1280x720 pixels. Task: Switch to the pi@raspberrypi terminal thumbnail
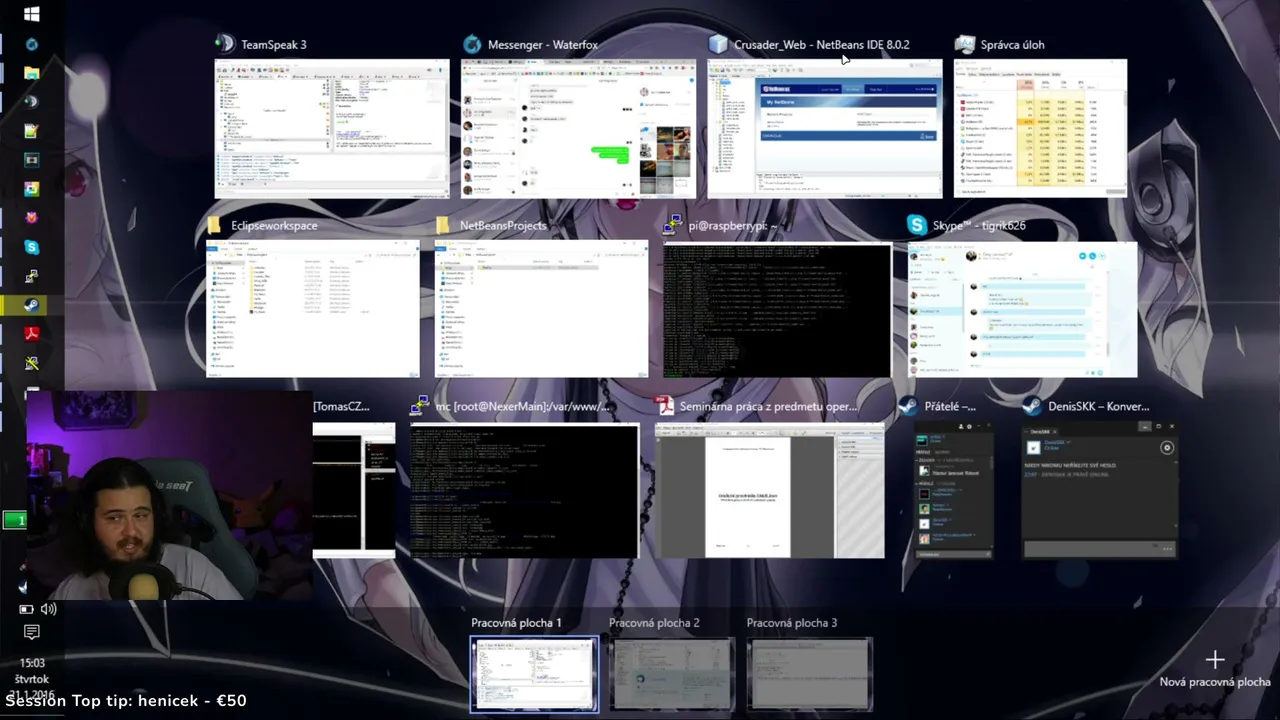[777, 309]
